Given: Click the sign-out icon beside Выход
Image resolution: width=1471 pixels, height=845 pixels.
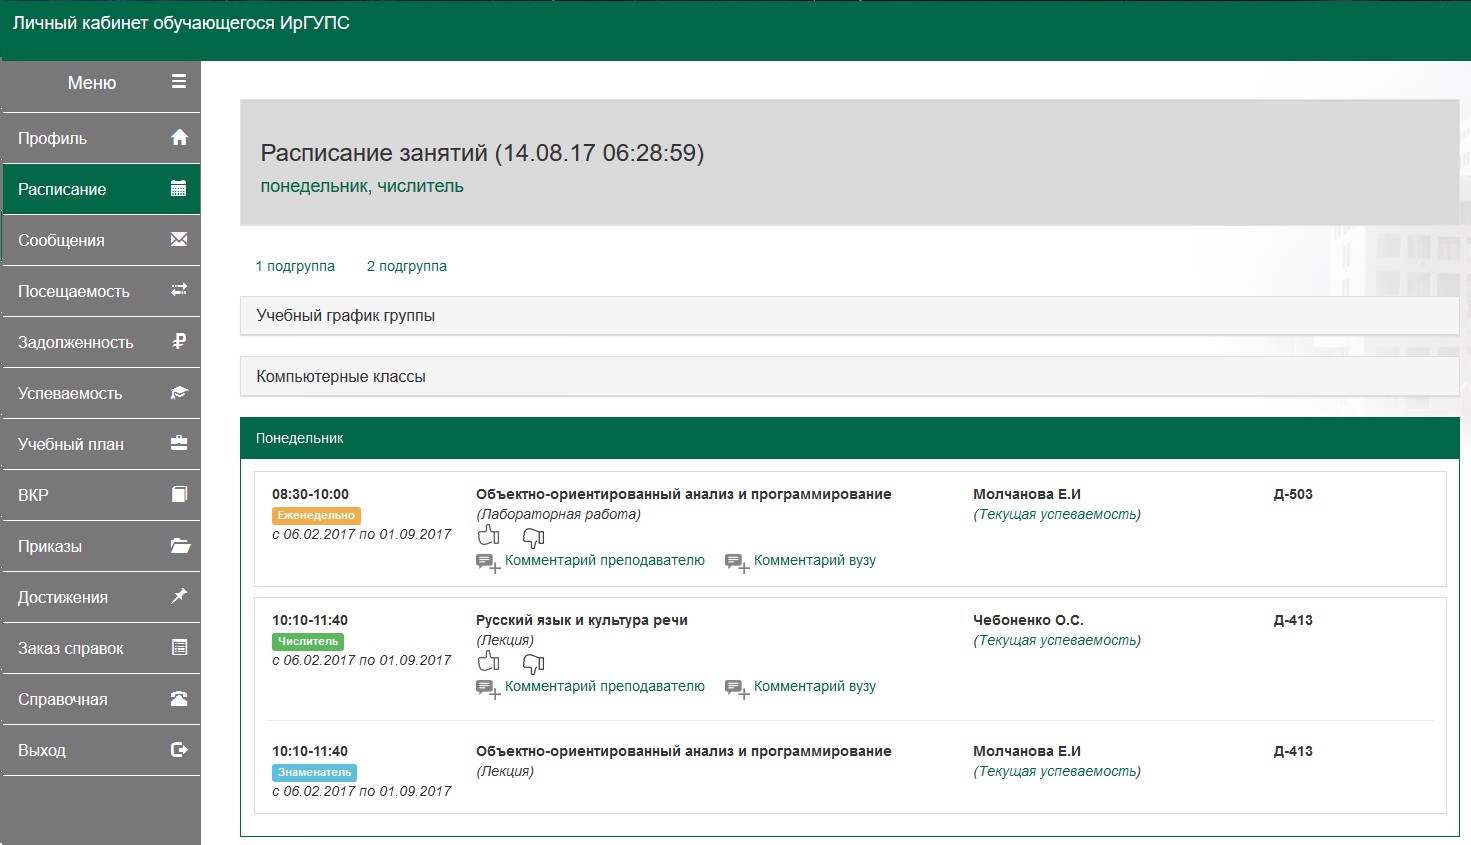Looking at the screenshot, I should tap(179, 749).
